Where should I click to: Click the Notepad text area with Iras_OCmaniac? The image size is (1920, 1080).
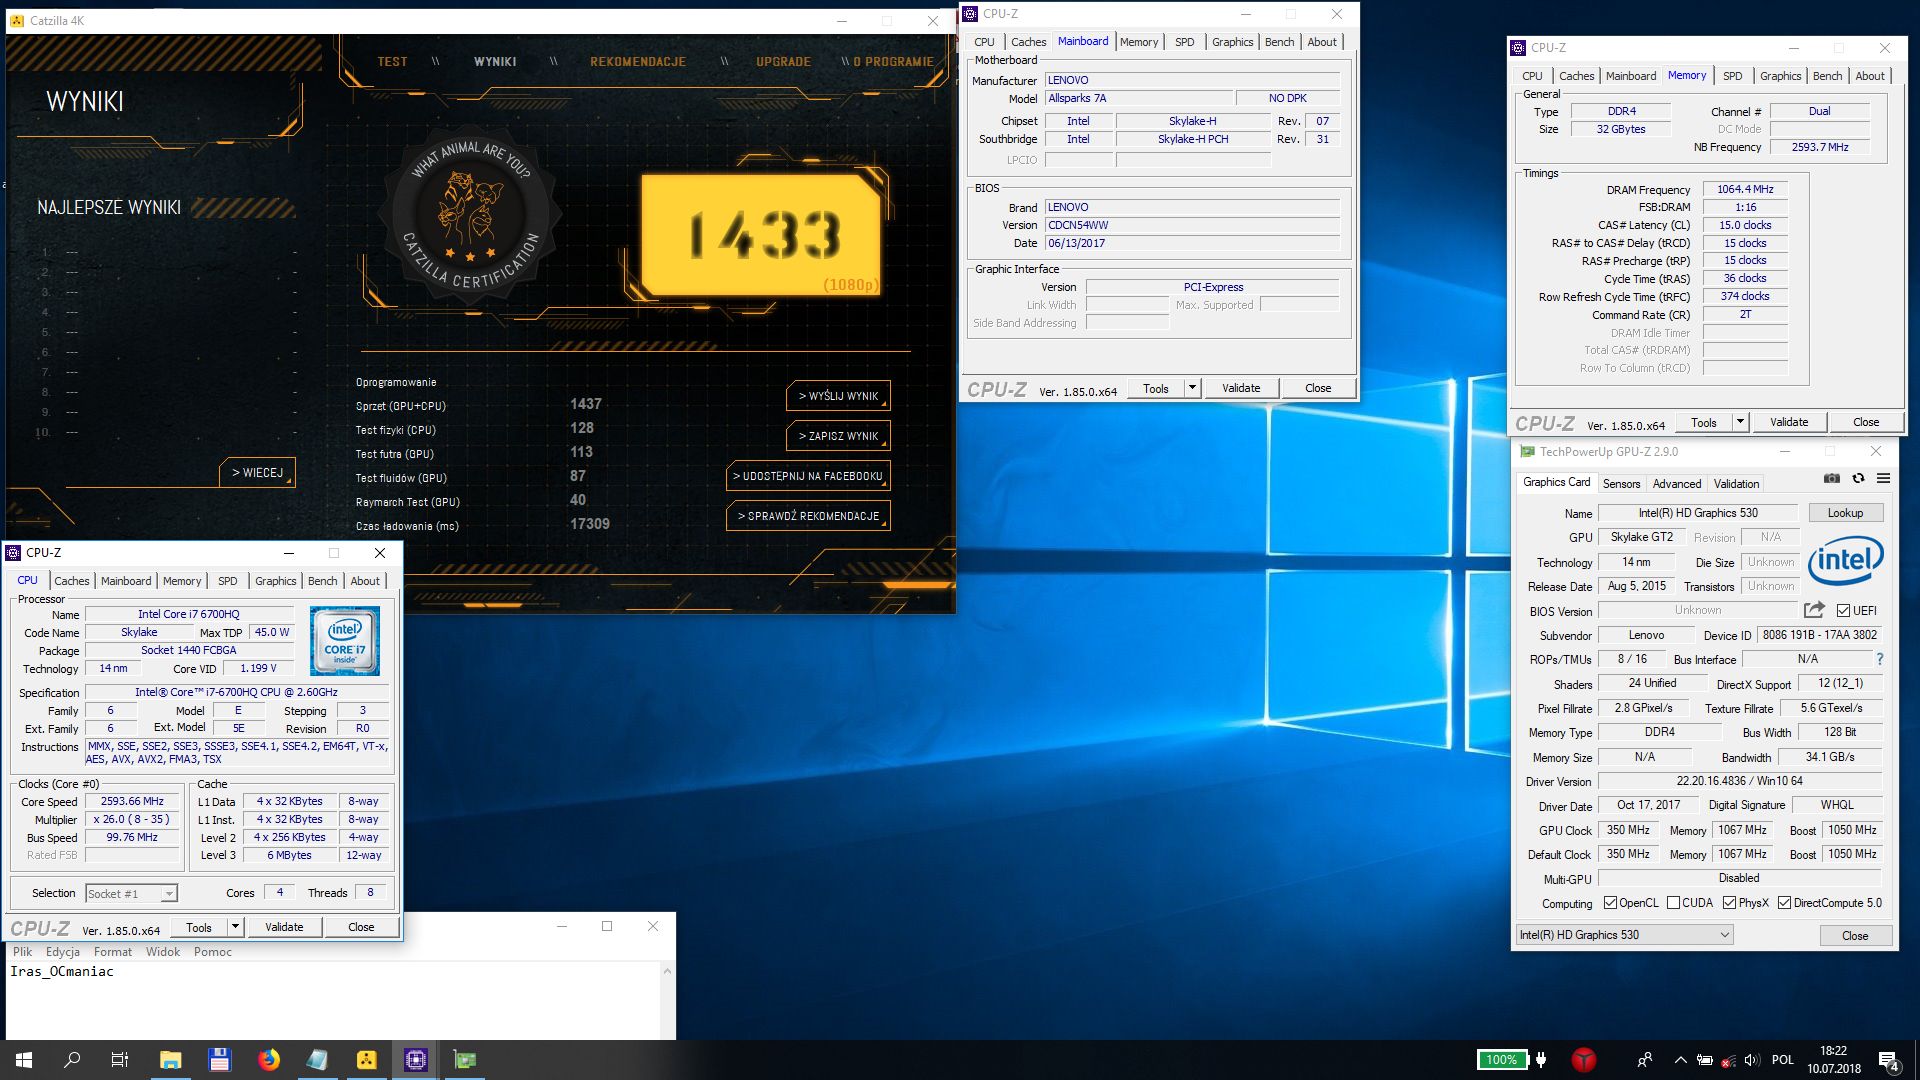[x=333, y=1000]
